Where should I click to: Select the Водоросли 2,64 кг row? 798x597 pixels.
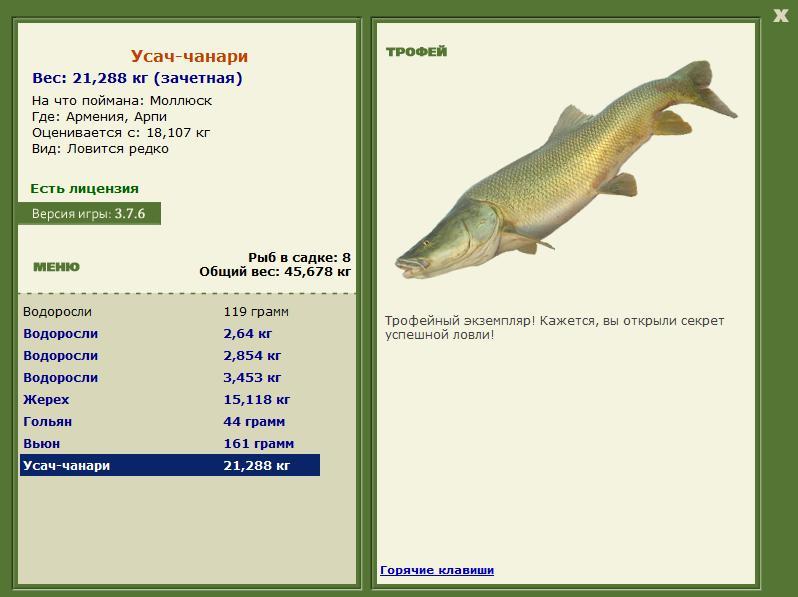coord(170,333)
